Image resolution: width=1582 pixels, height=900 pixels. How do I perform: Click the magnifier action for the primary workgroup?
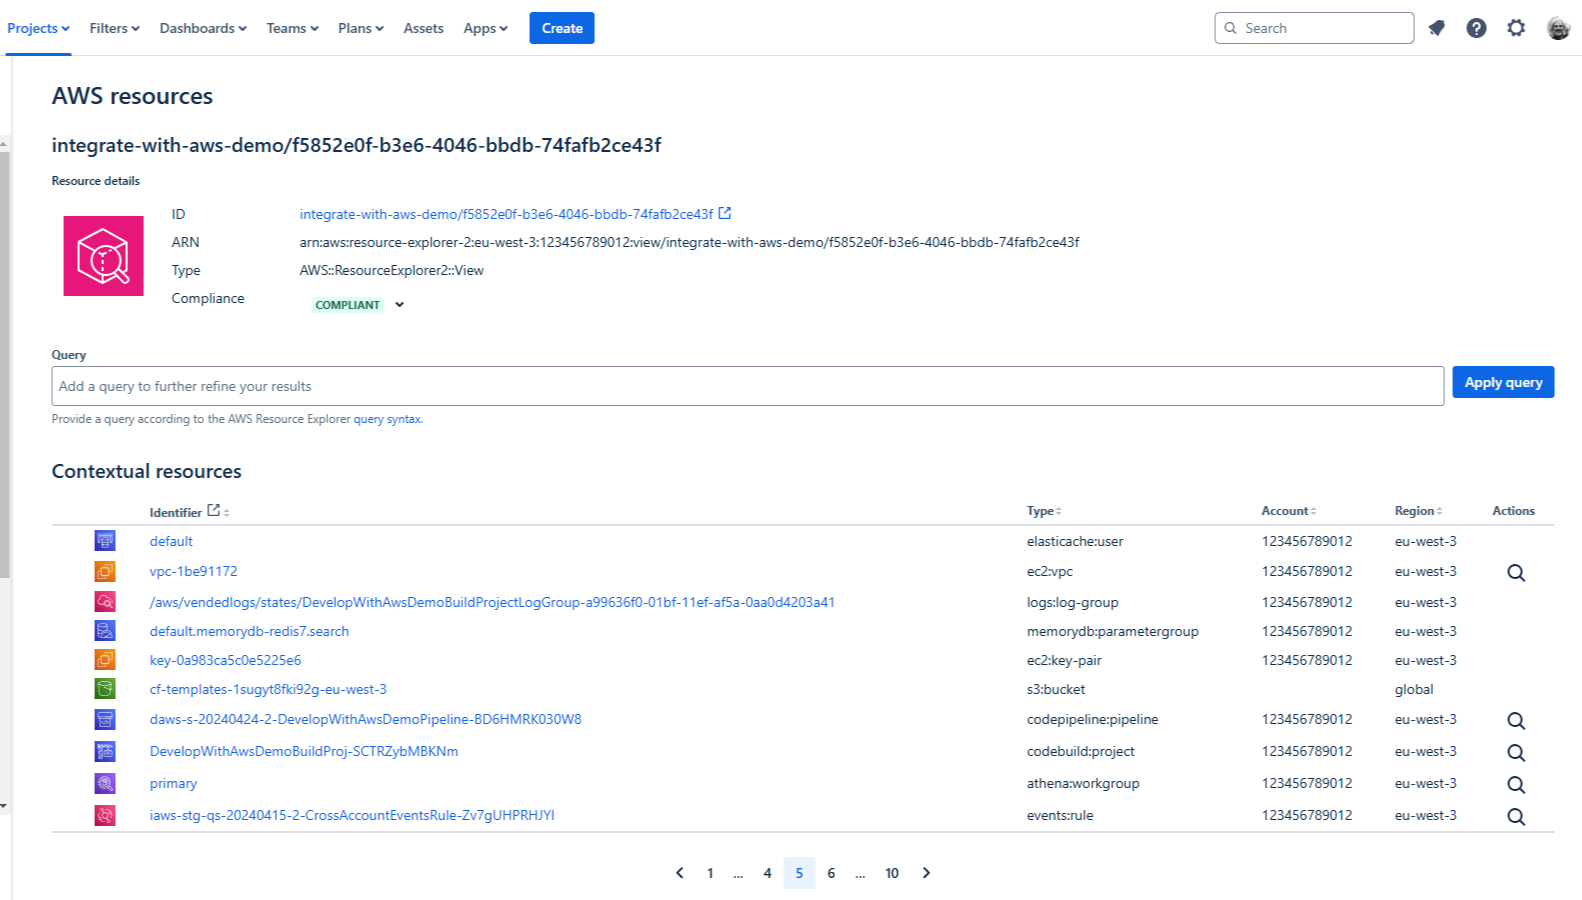(x=1516, y=785)
